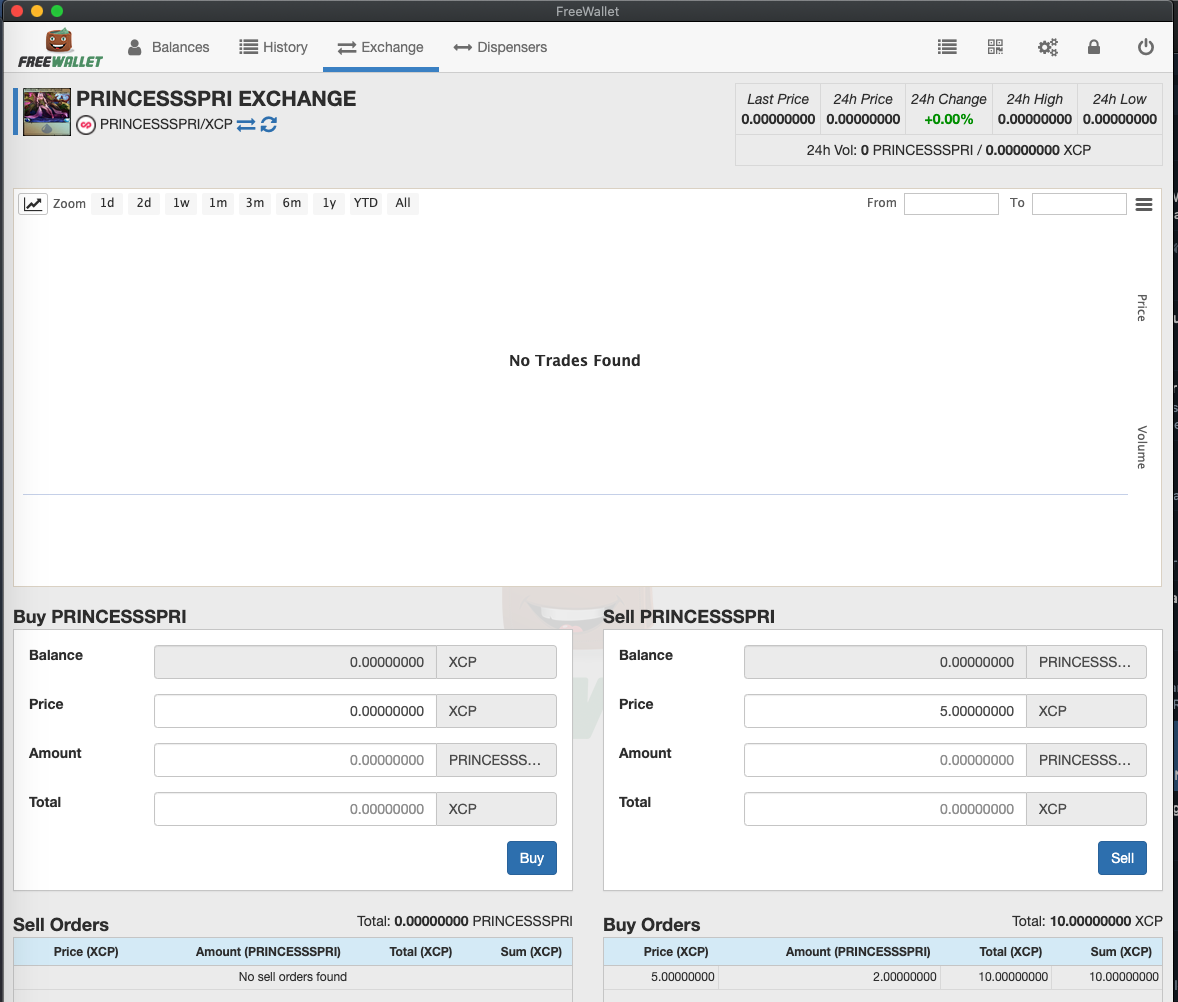The width and height of the screenshot is (1178, 1002).
Task: Set chart zoom to 3m
Action: coord(255,204)
